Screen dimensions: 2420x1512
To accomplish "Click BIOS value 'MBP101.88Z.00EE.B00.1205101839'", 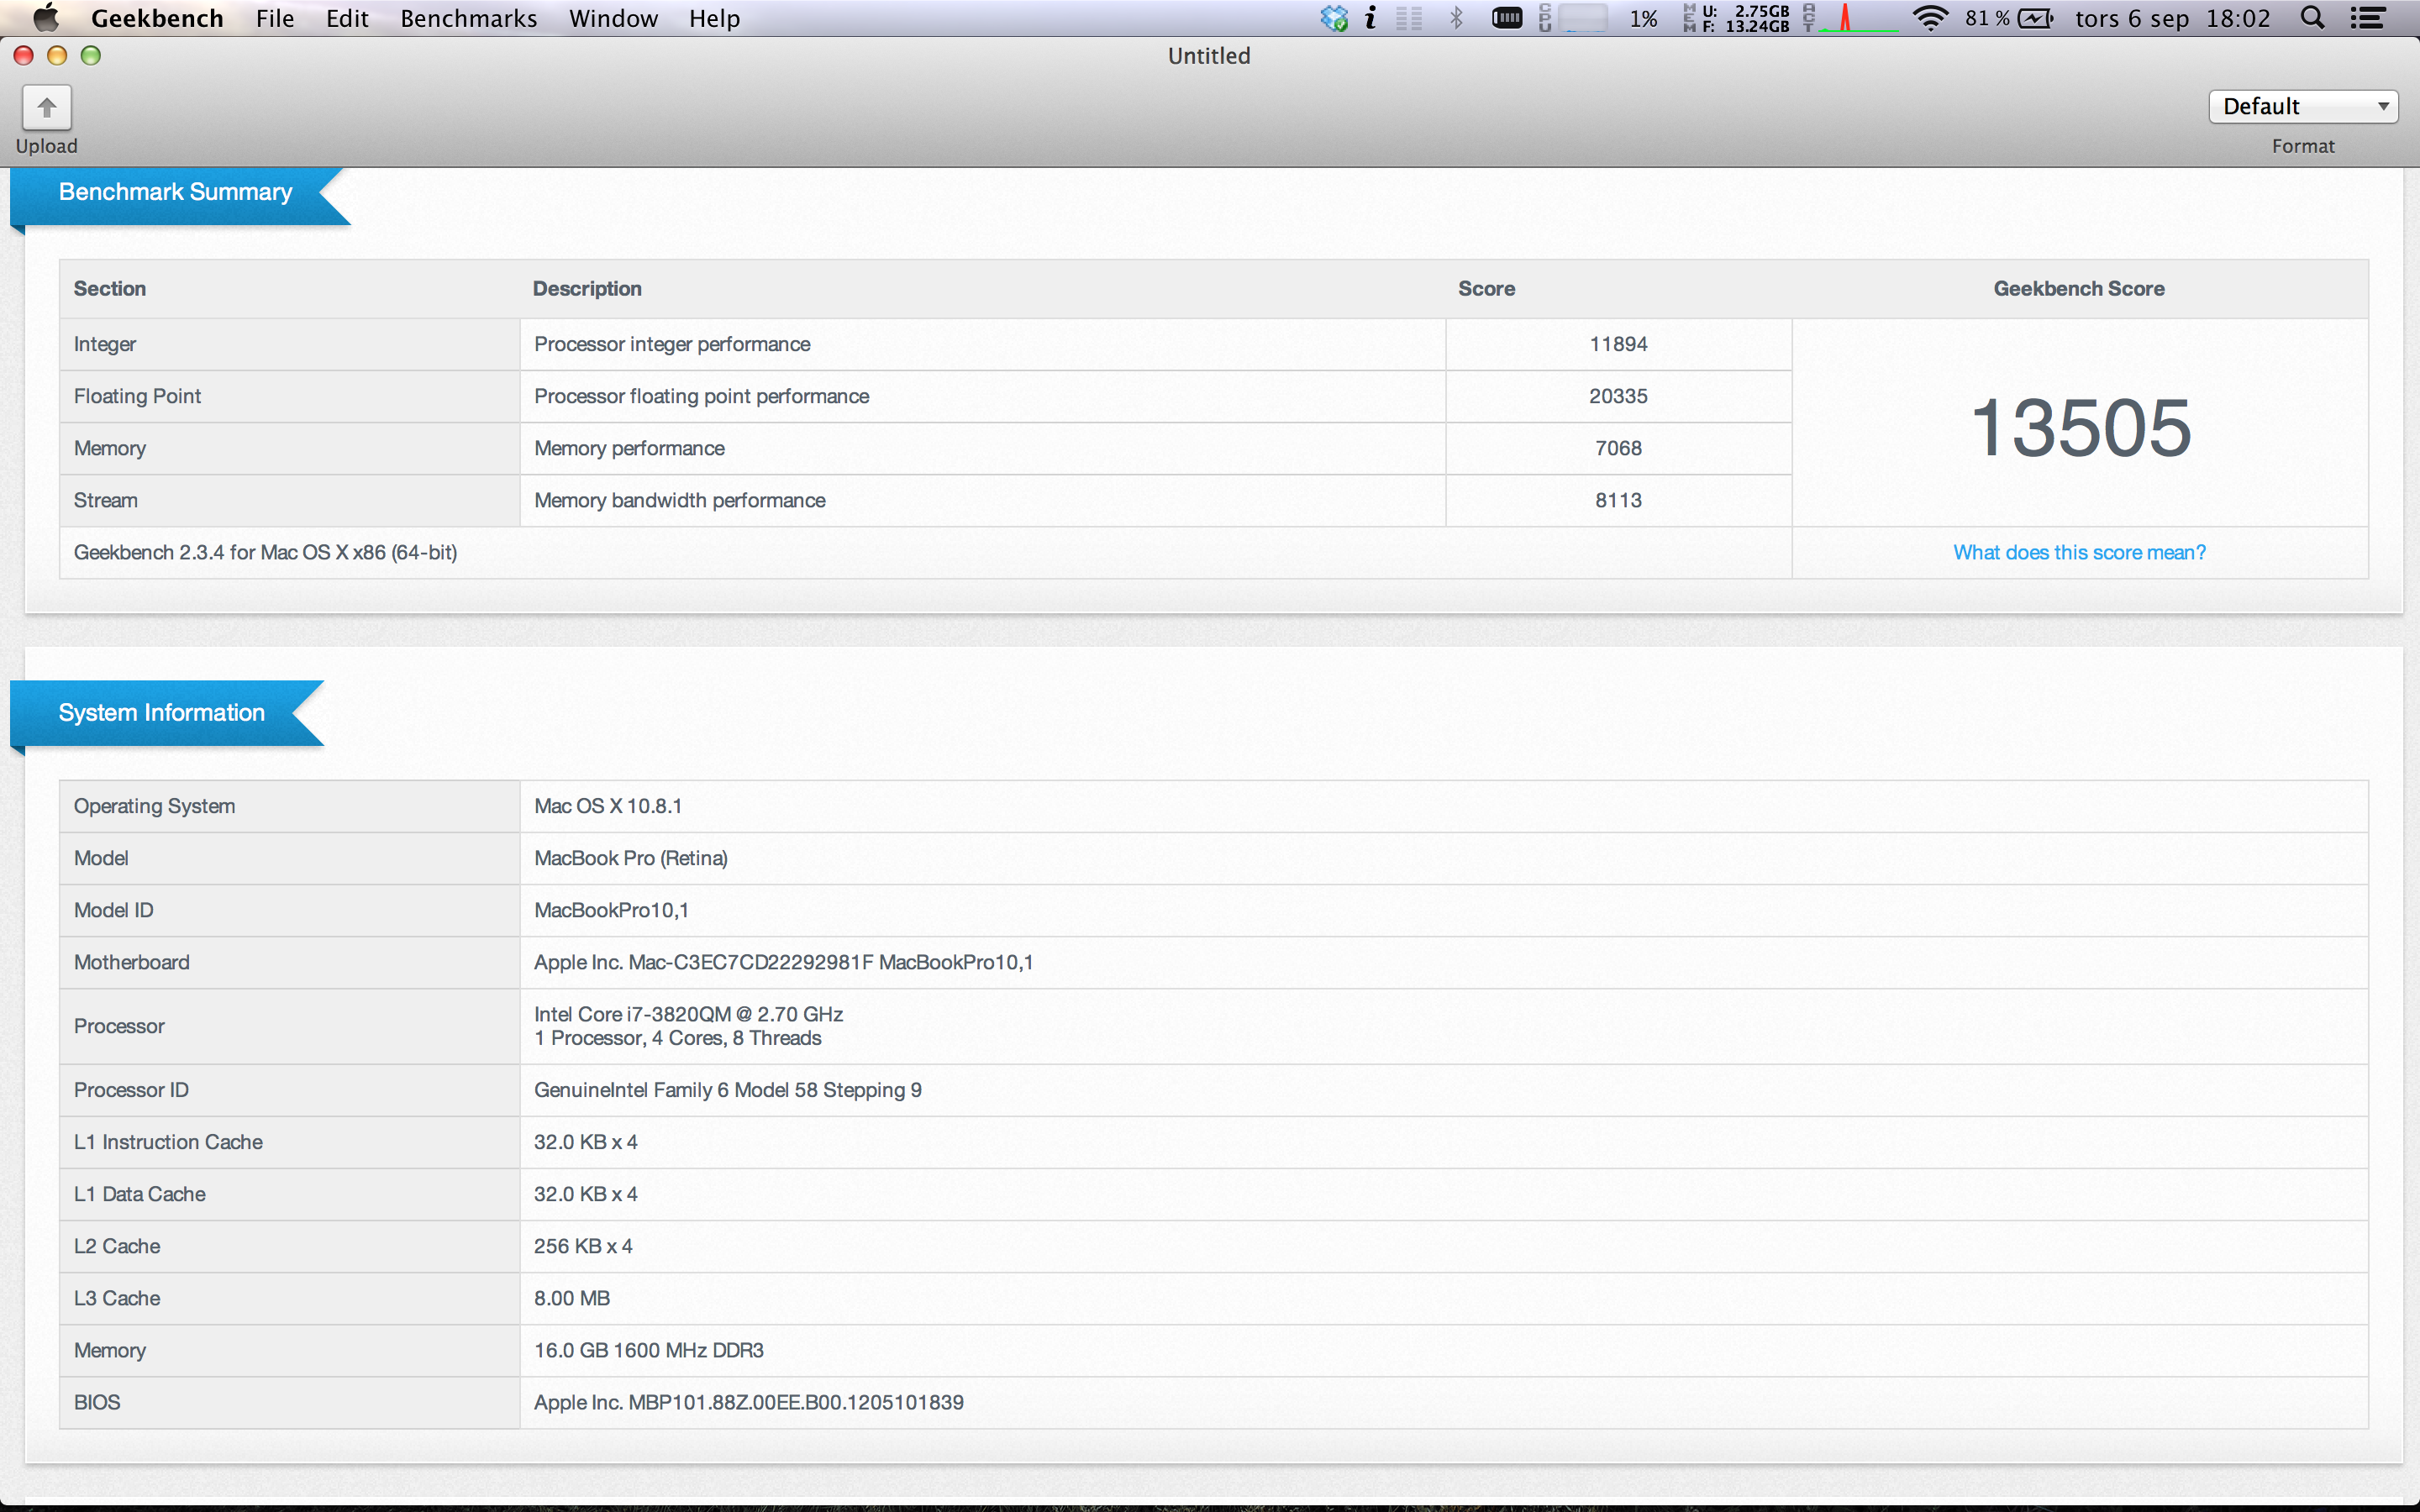I will (x=796, y=1402).
